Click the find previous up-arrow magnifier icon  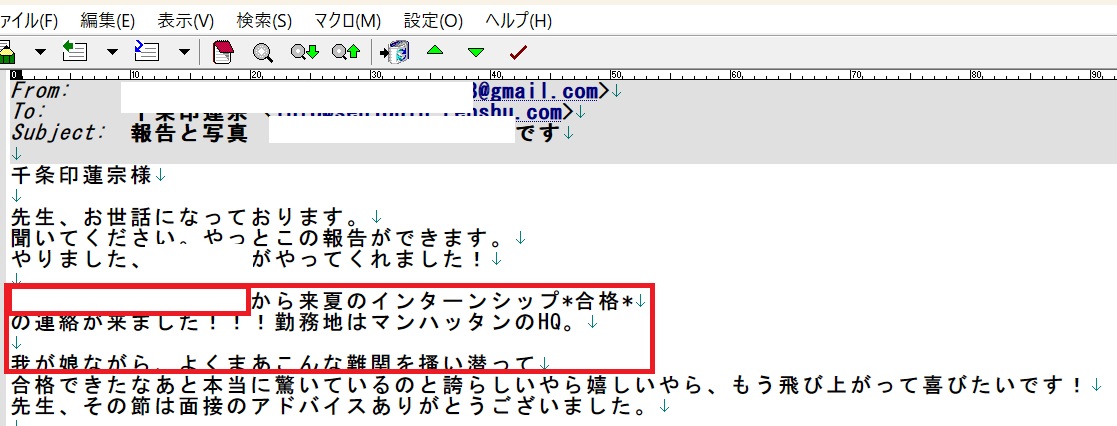click(345, 52)
